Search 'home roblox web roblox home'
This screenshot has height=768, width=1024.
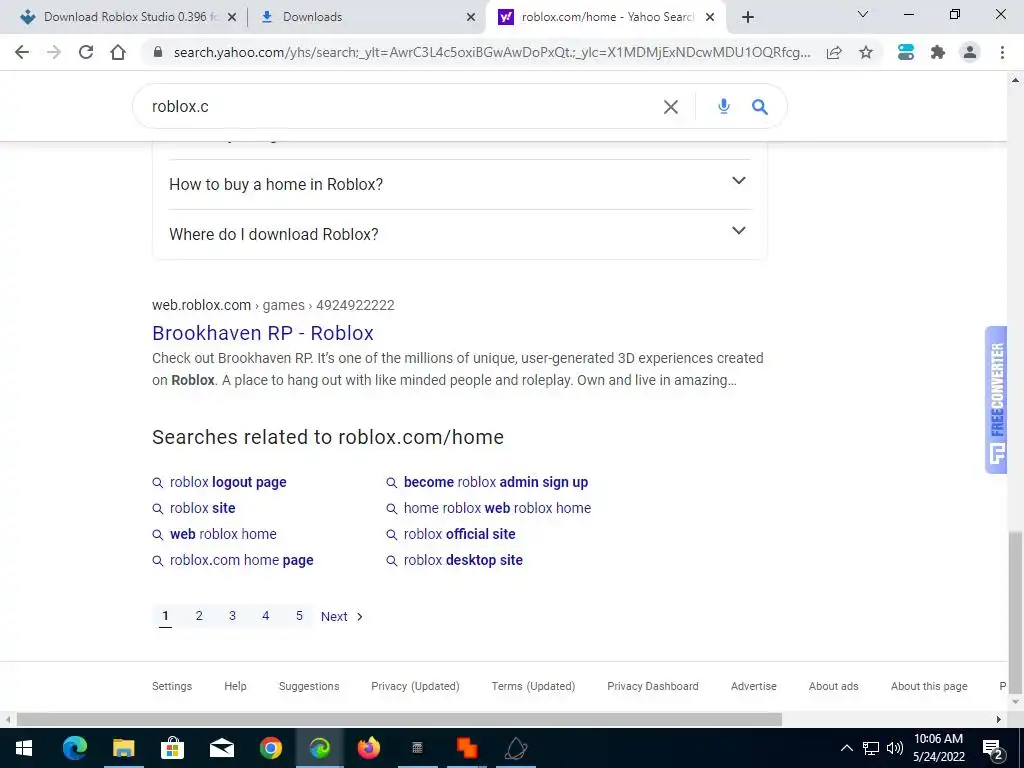tap(497, 508)
